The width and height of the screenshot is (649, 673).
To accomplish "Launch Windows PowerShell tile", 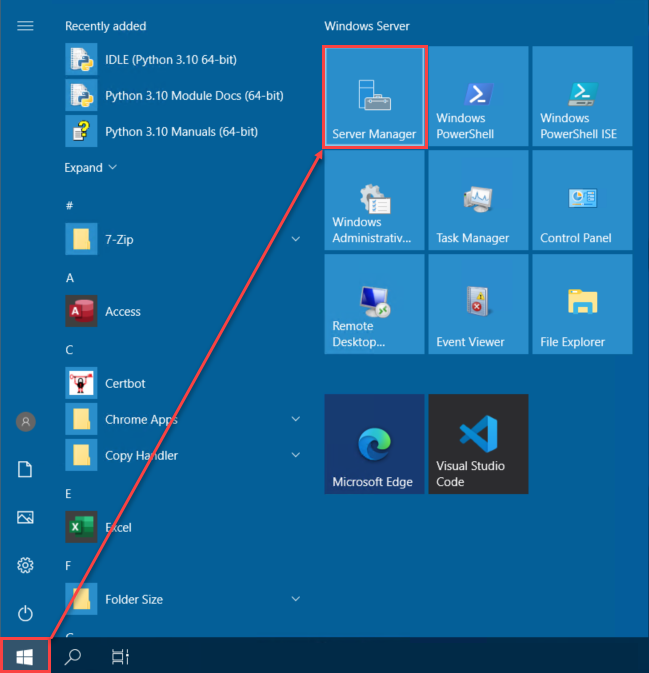I will [x=478, y=97].
